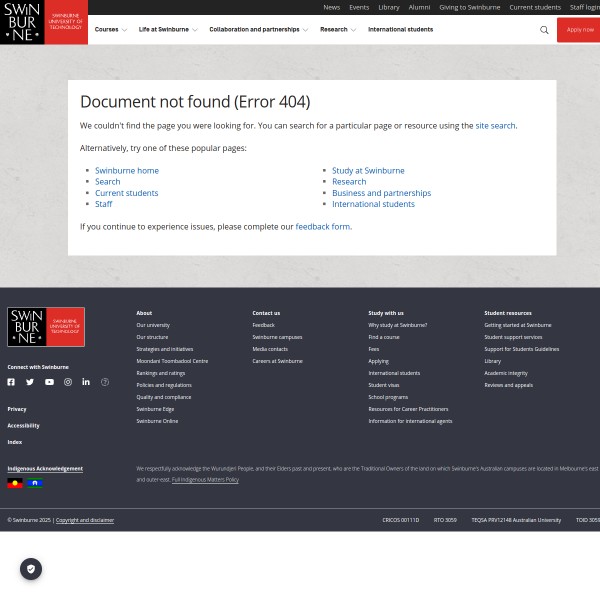Open Swinburne's Facebook page icon

pyautogui.click(x=11, y=382)
